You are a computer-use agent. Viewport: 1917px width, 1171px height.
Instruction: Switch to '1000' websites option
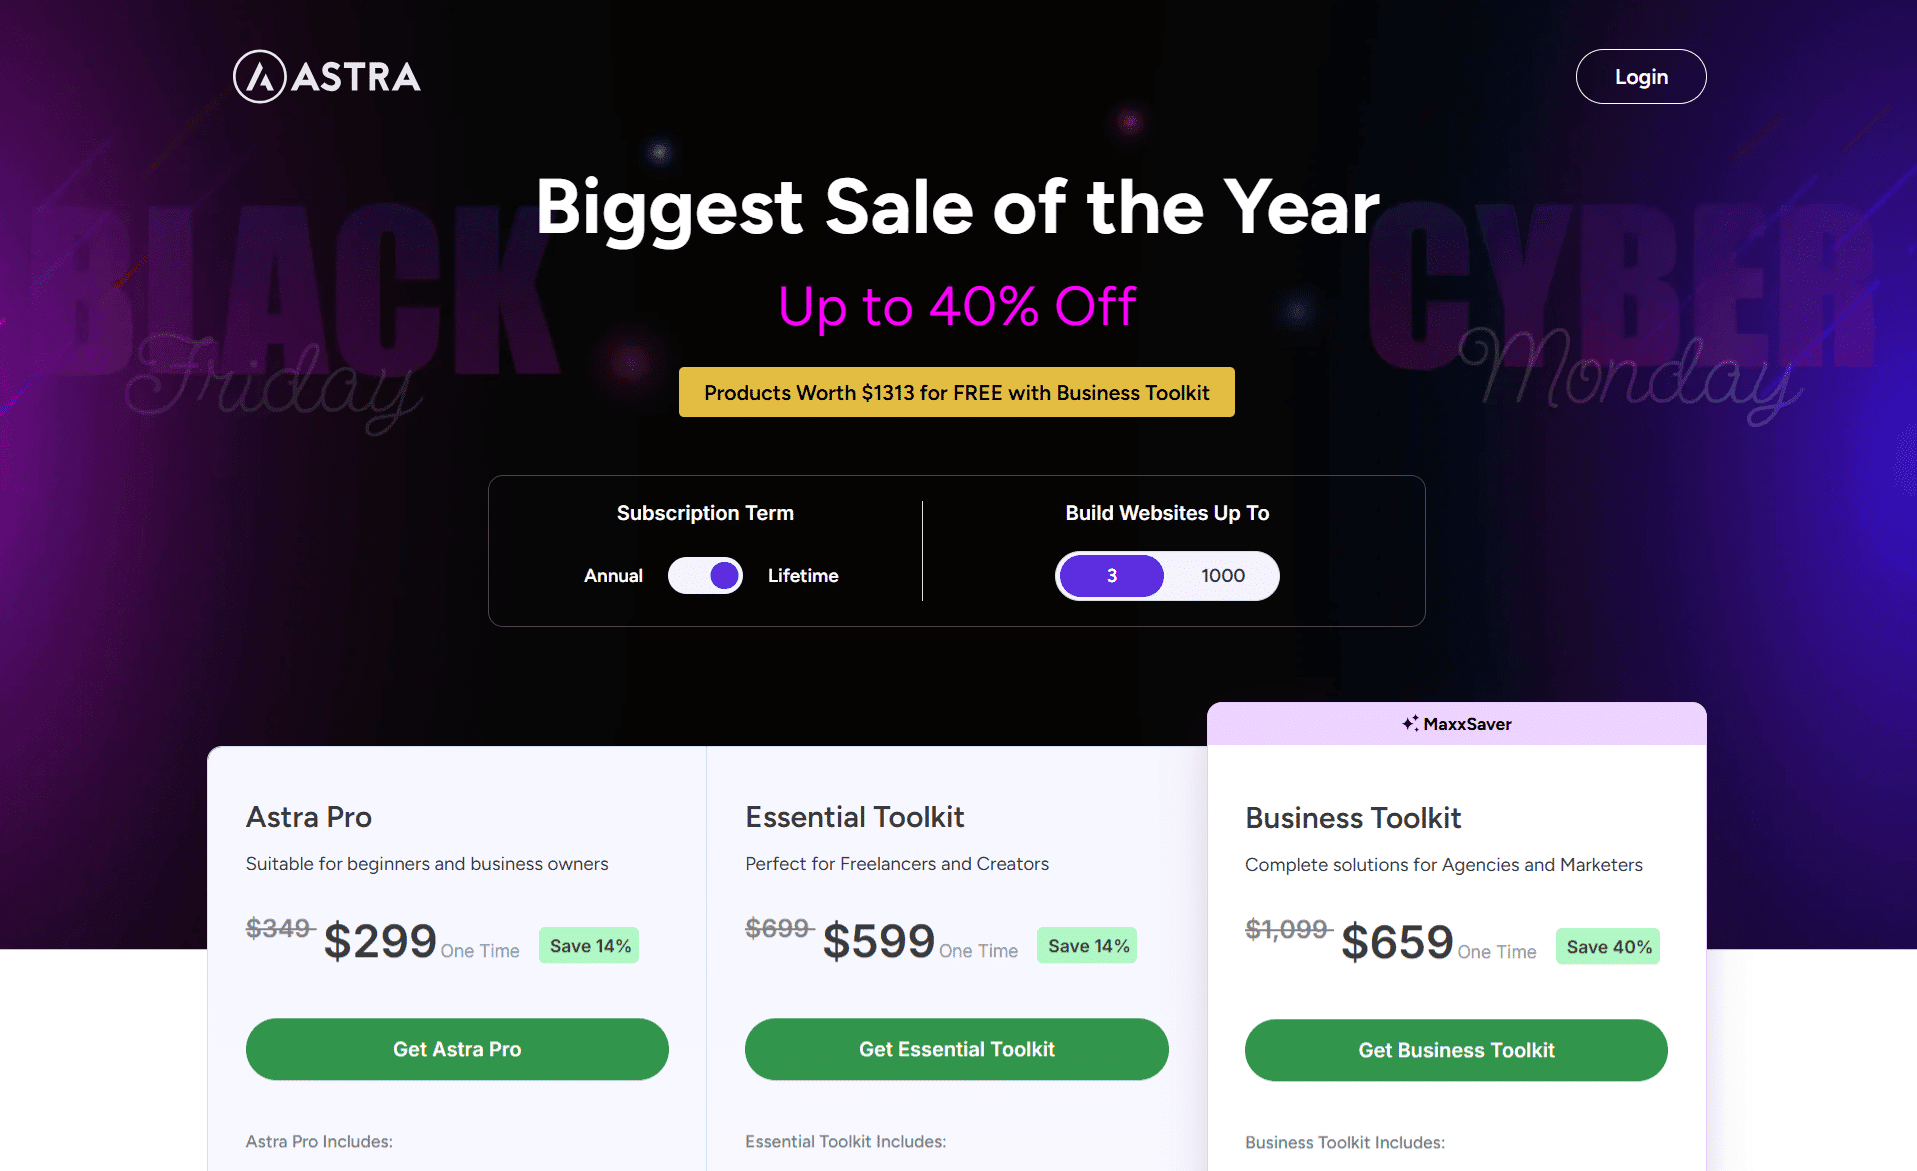[1221, 575]
